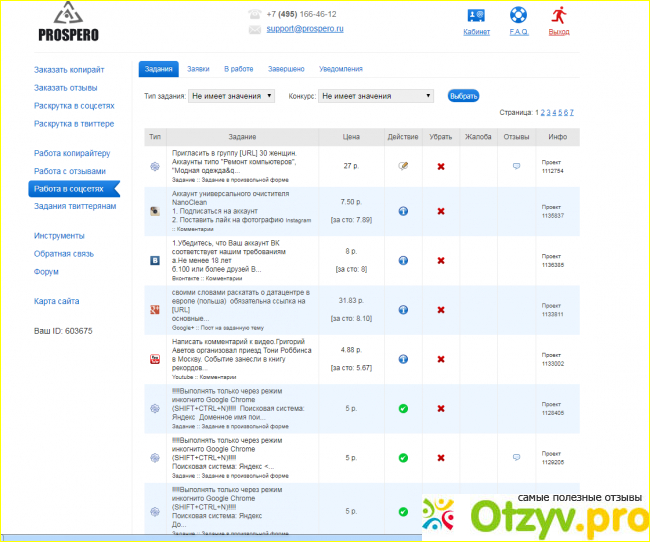Open Работа копирайтеру in sidebar
The height and width of the screenshot is (542, 650).
[x=71, y=154]
